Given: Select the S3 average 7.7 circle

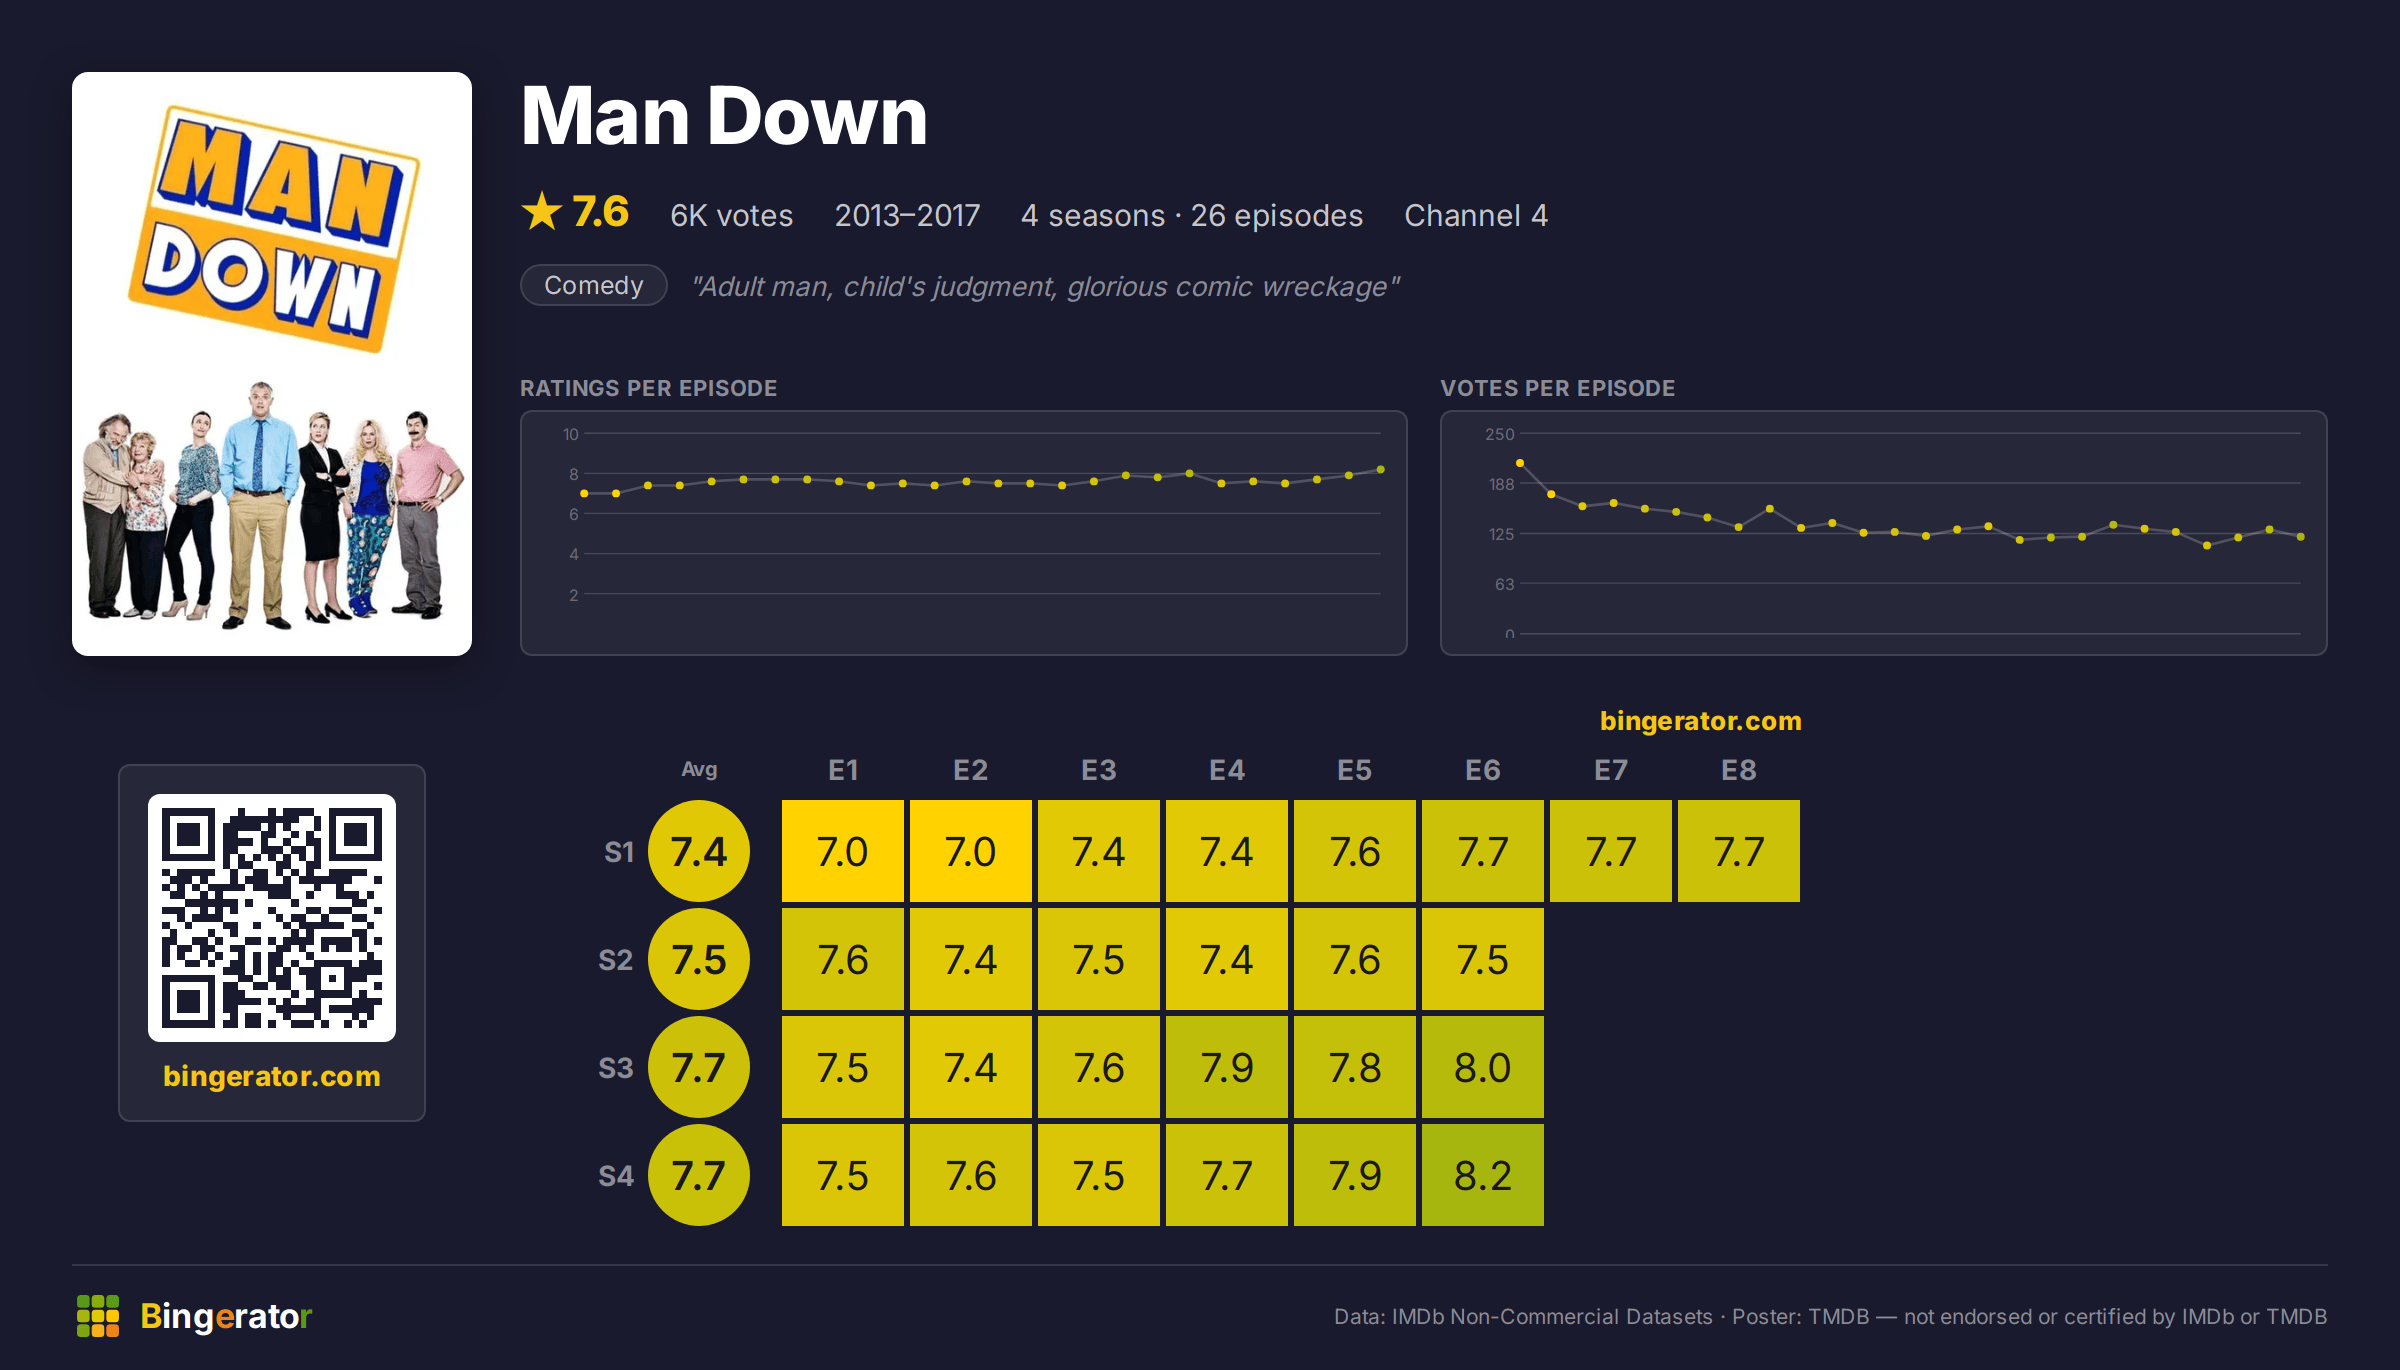Looking at the screenshot, I should coord(699,1067).
